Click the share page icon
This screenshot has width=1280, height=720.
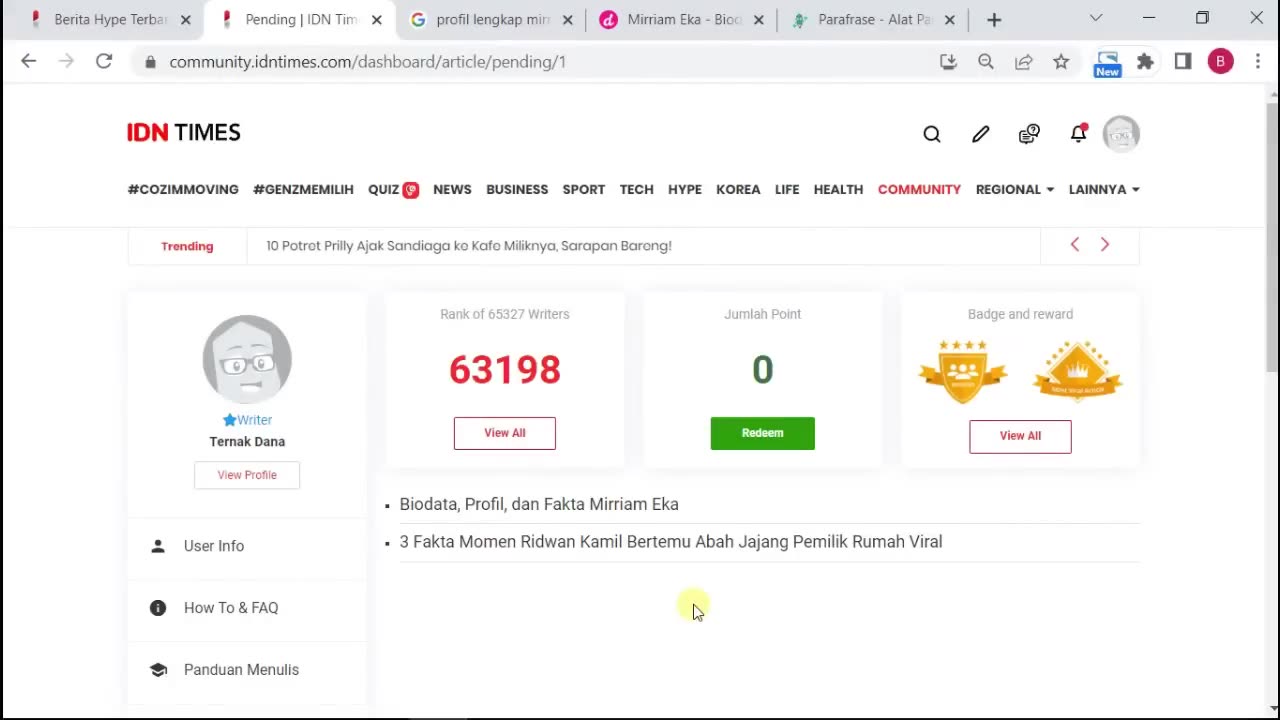1023,62
